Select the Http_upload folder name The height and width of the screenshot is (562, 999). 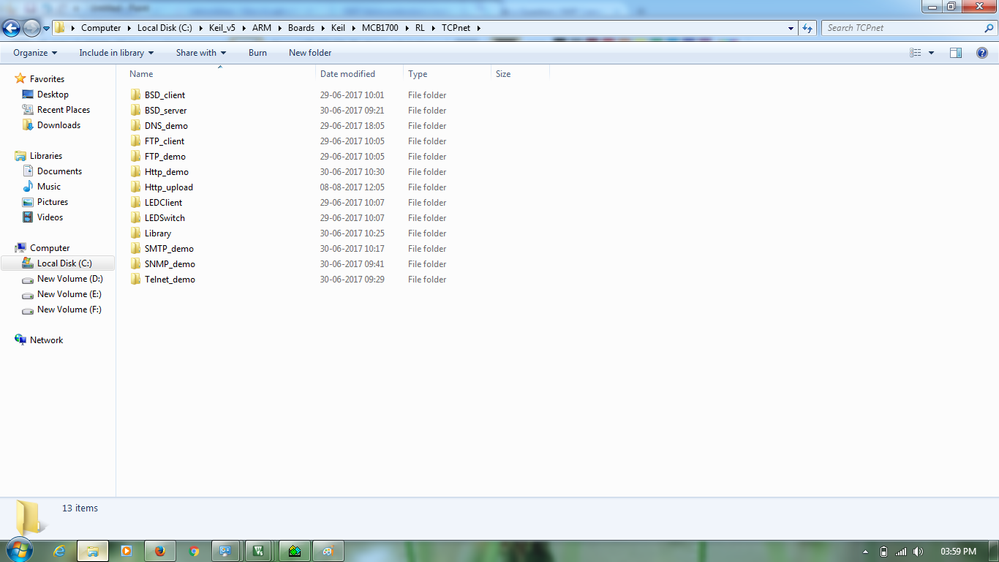click(168, 187)
